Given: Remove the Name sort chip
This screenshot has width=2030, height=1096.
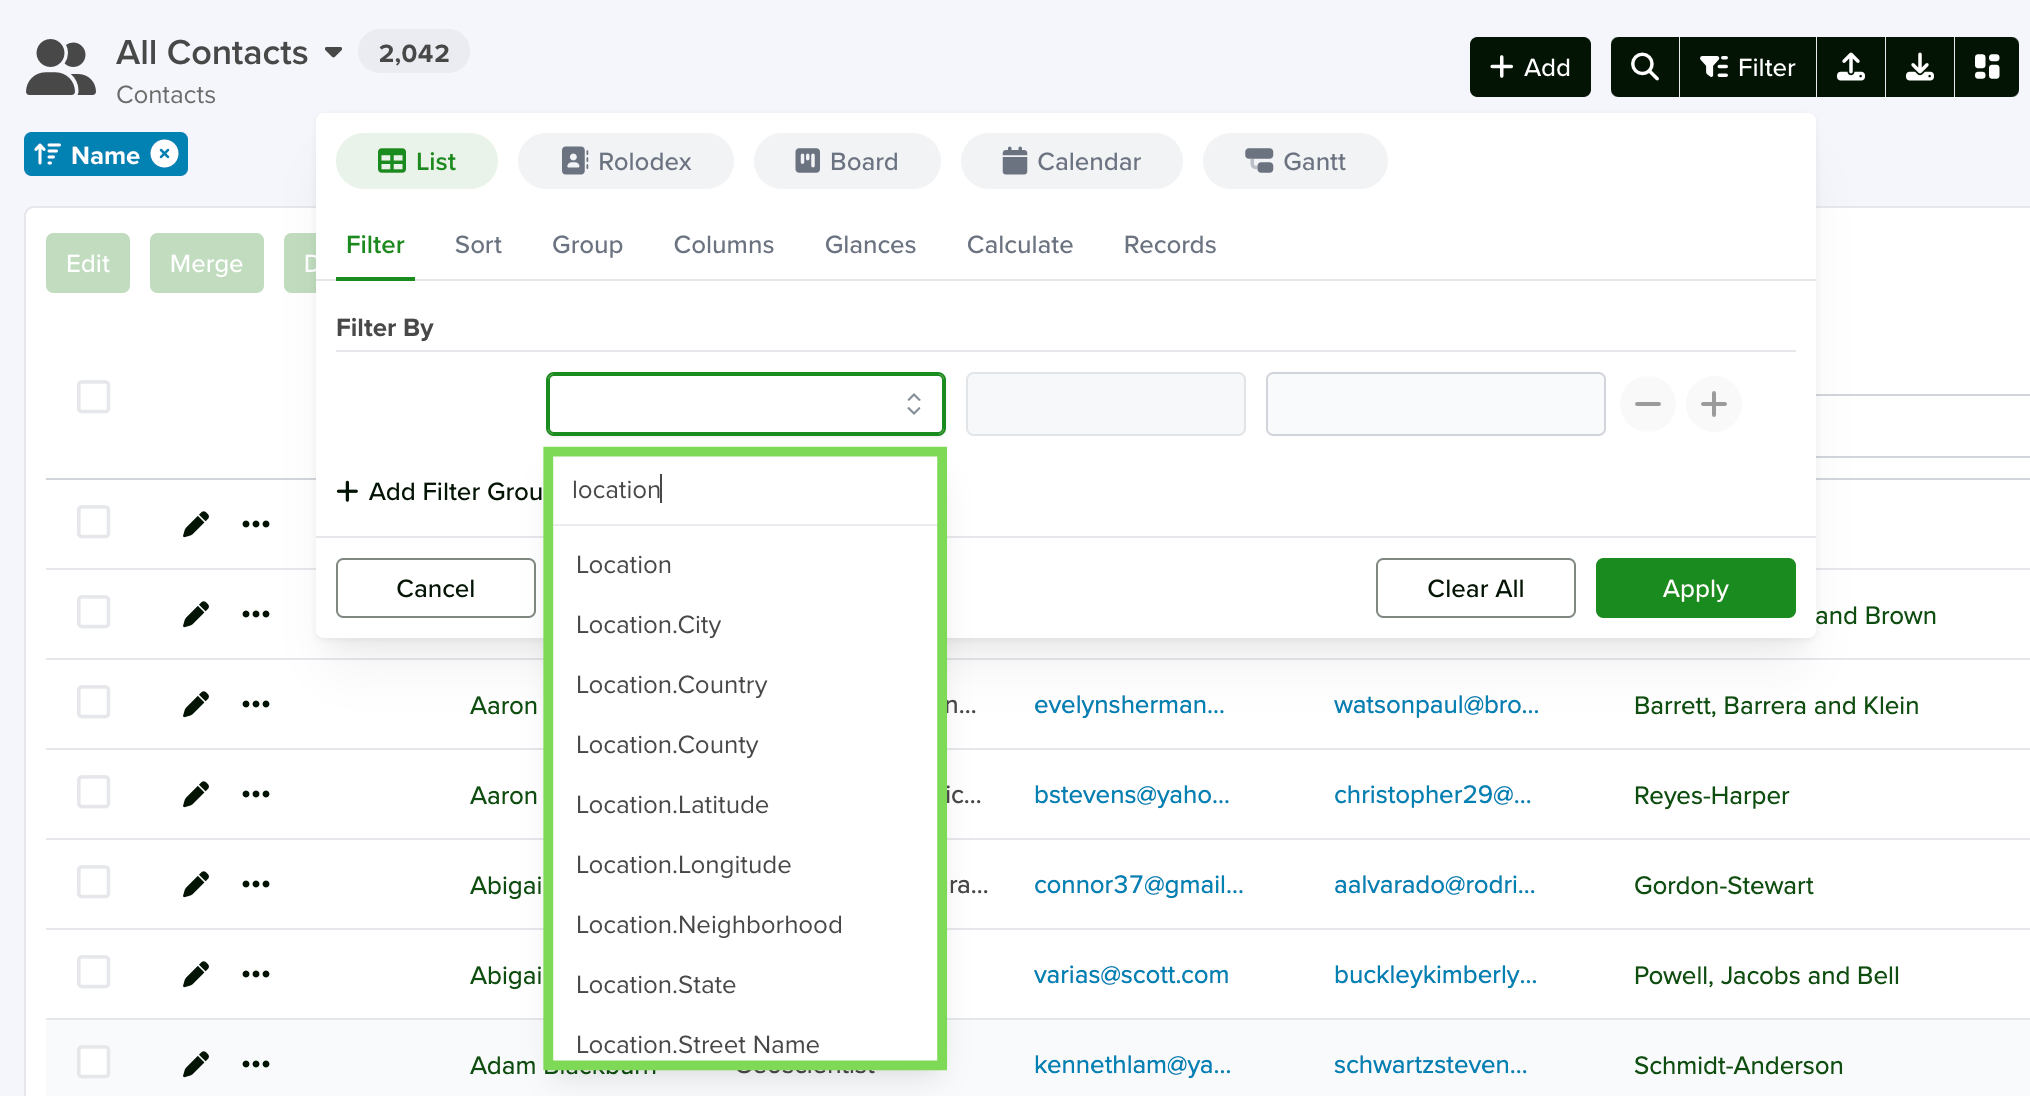Looking at the screenshot, I should [165, 154].
